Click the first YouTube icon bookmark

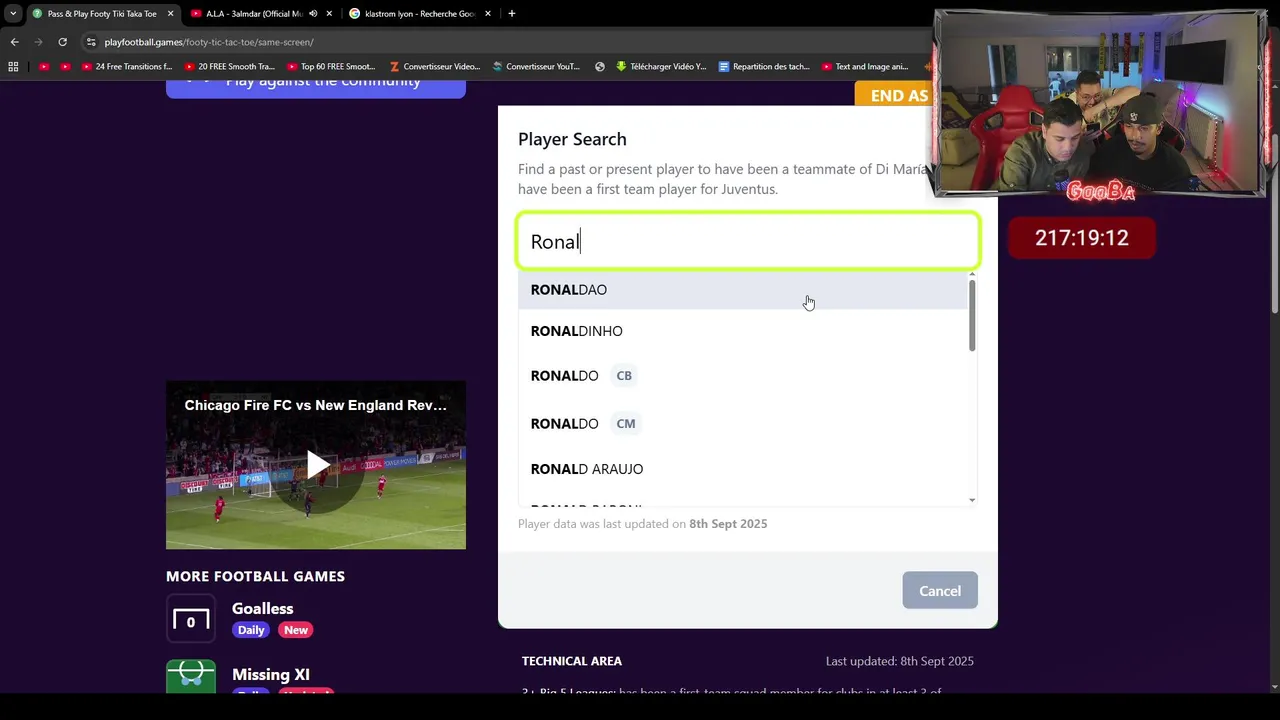pyautogui.click(x=44, y=67)
